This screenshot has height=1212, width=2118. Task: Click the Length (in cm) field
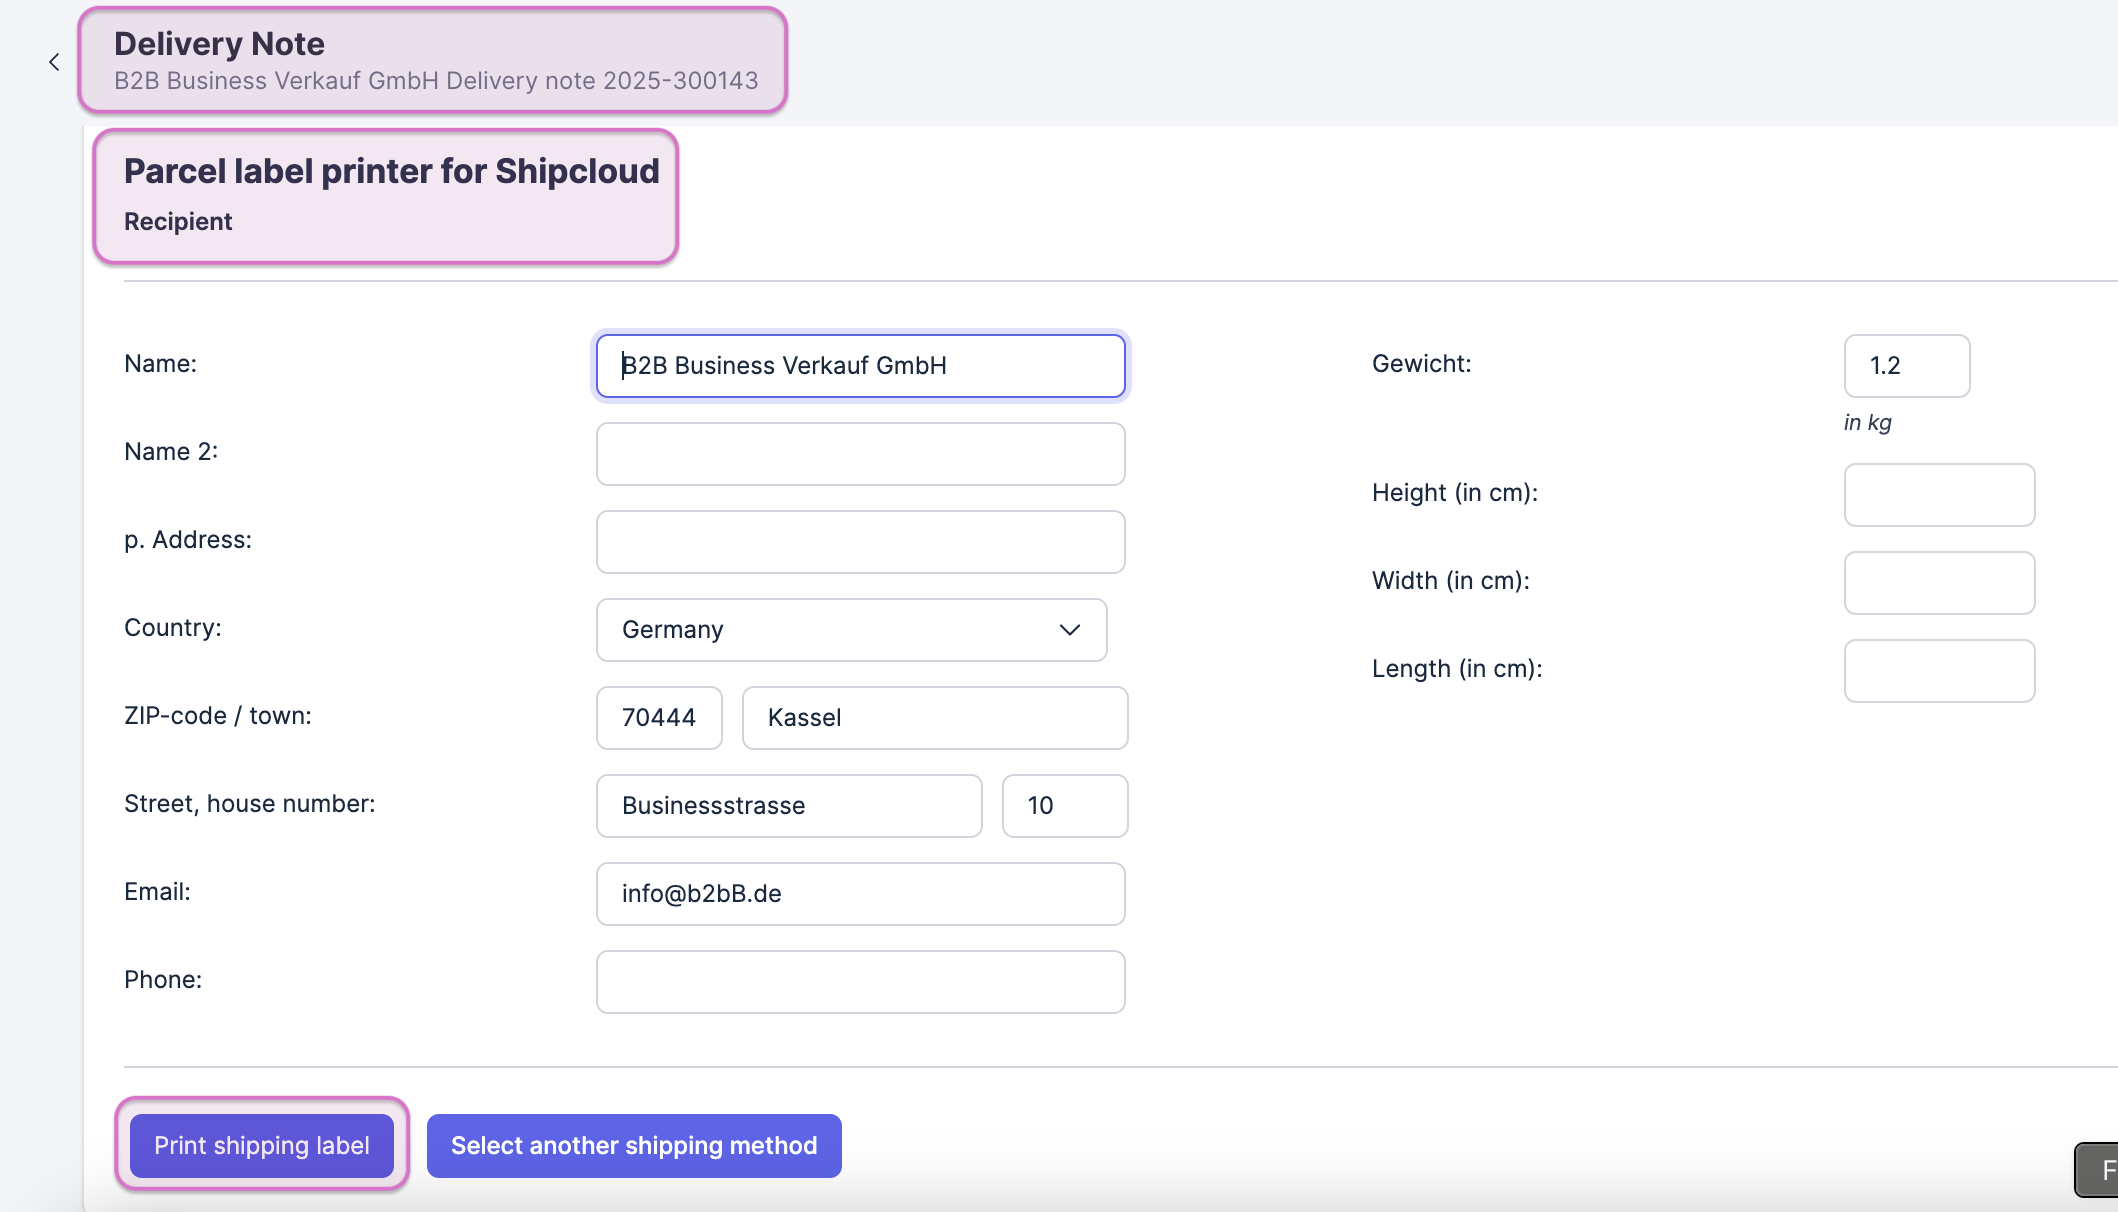1938,671
